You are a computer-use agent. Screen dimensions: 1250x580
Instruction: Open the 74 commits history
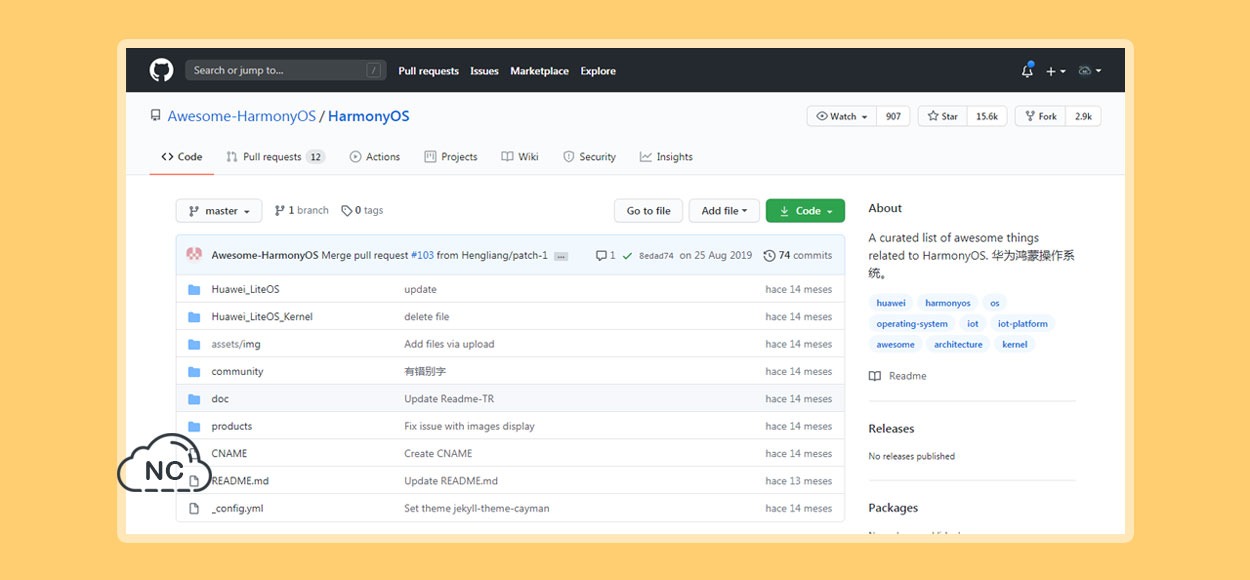pos(798,256)
